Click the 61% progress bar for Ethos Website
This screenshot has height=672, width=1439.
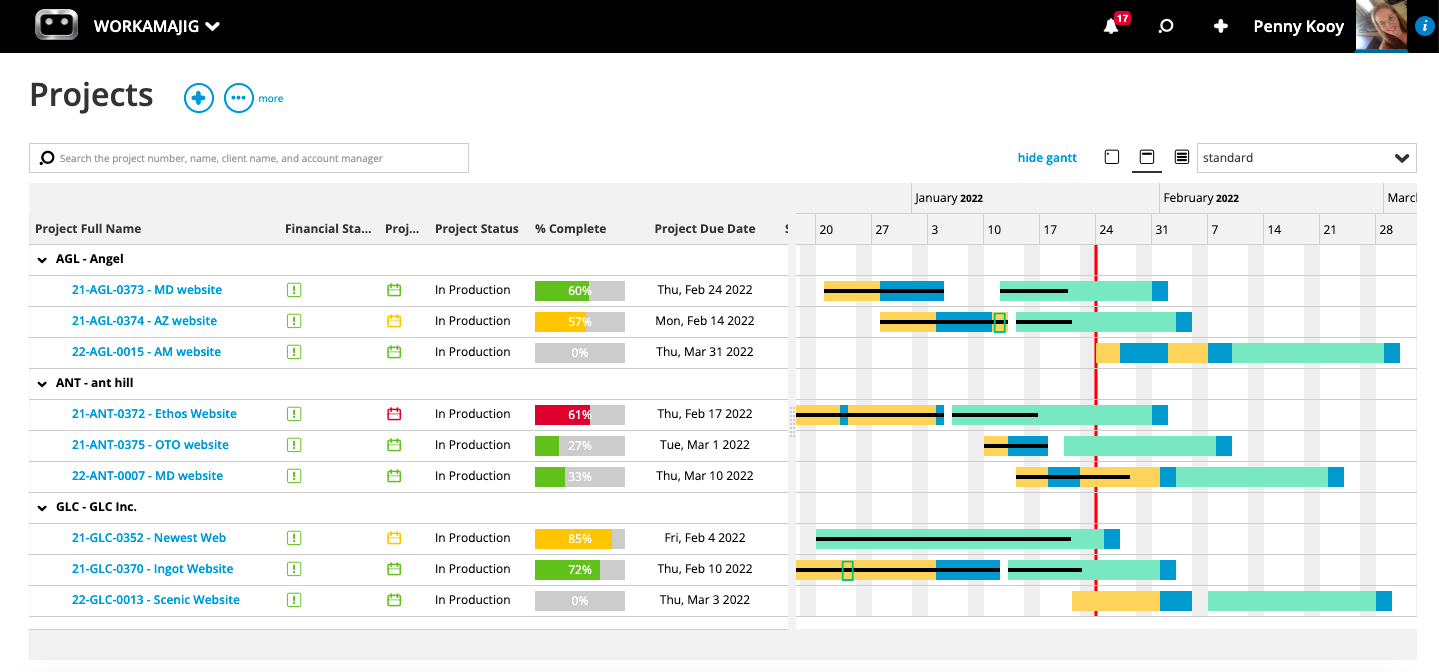pos(579,413)
